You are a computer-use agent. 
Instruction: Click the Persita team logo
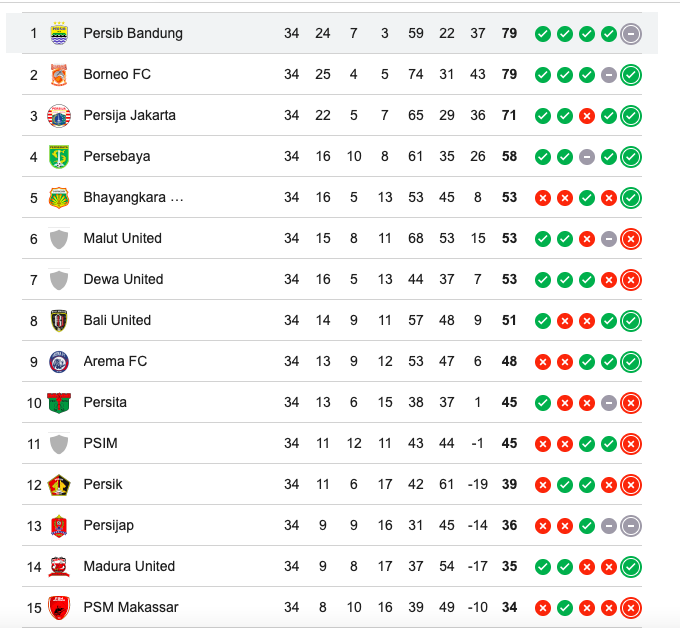[59, 402]
